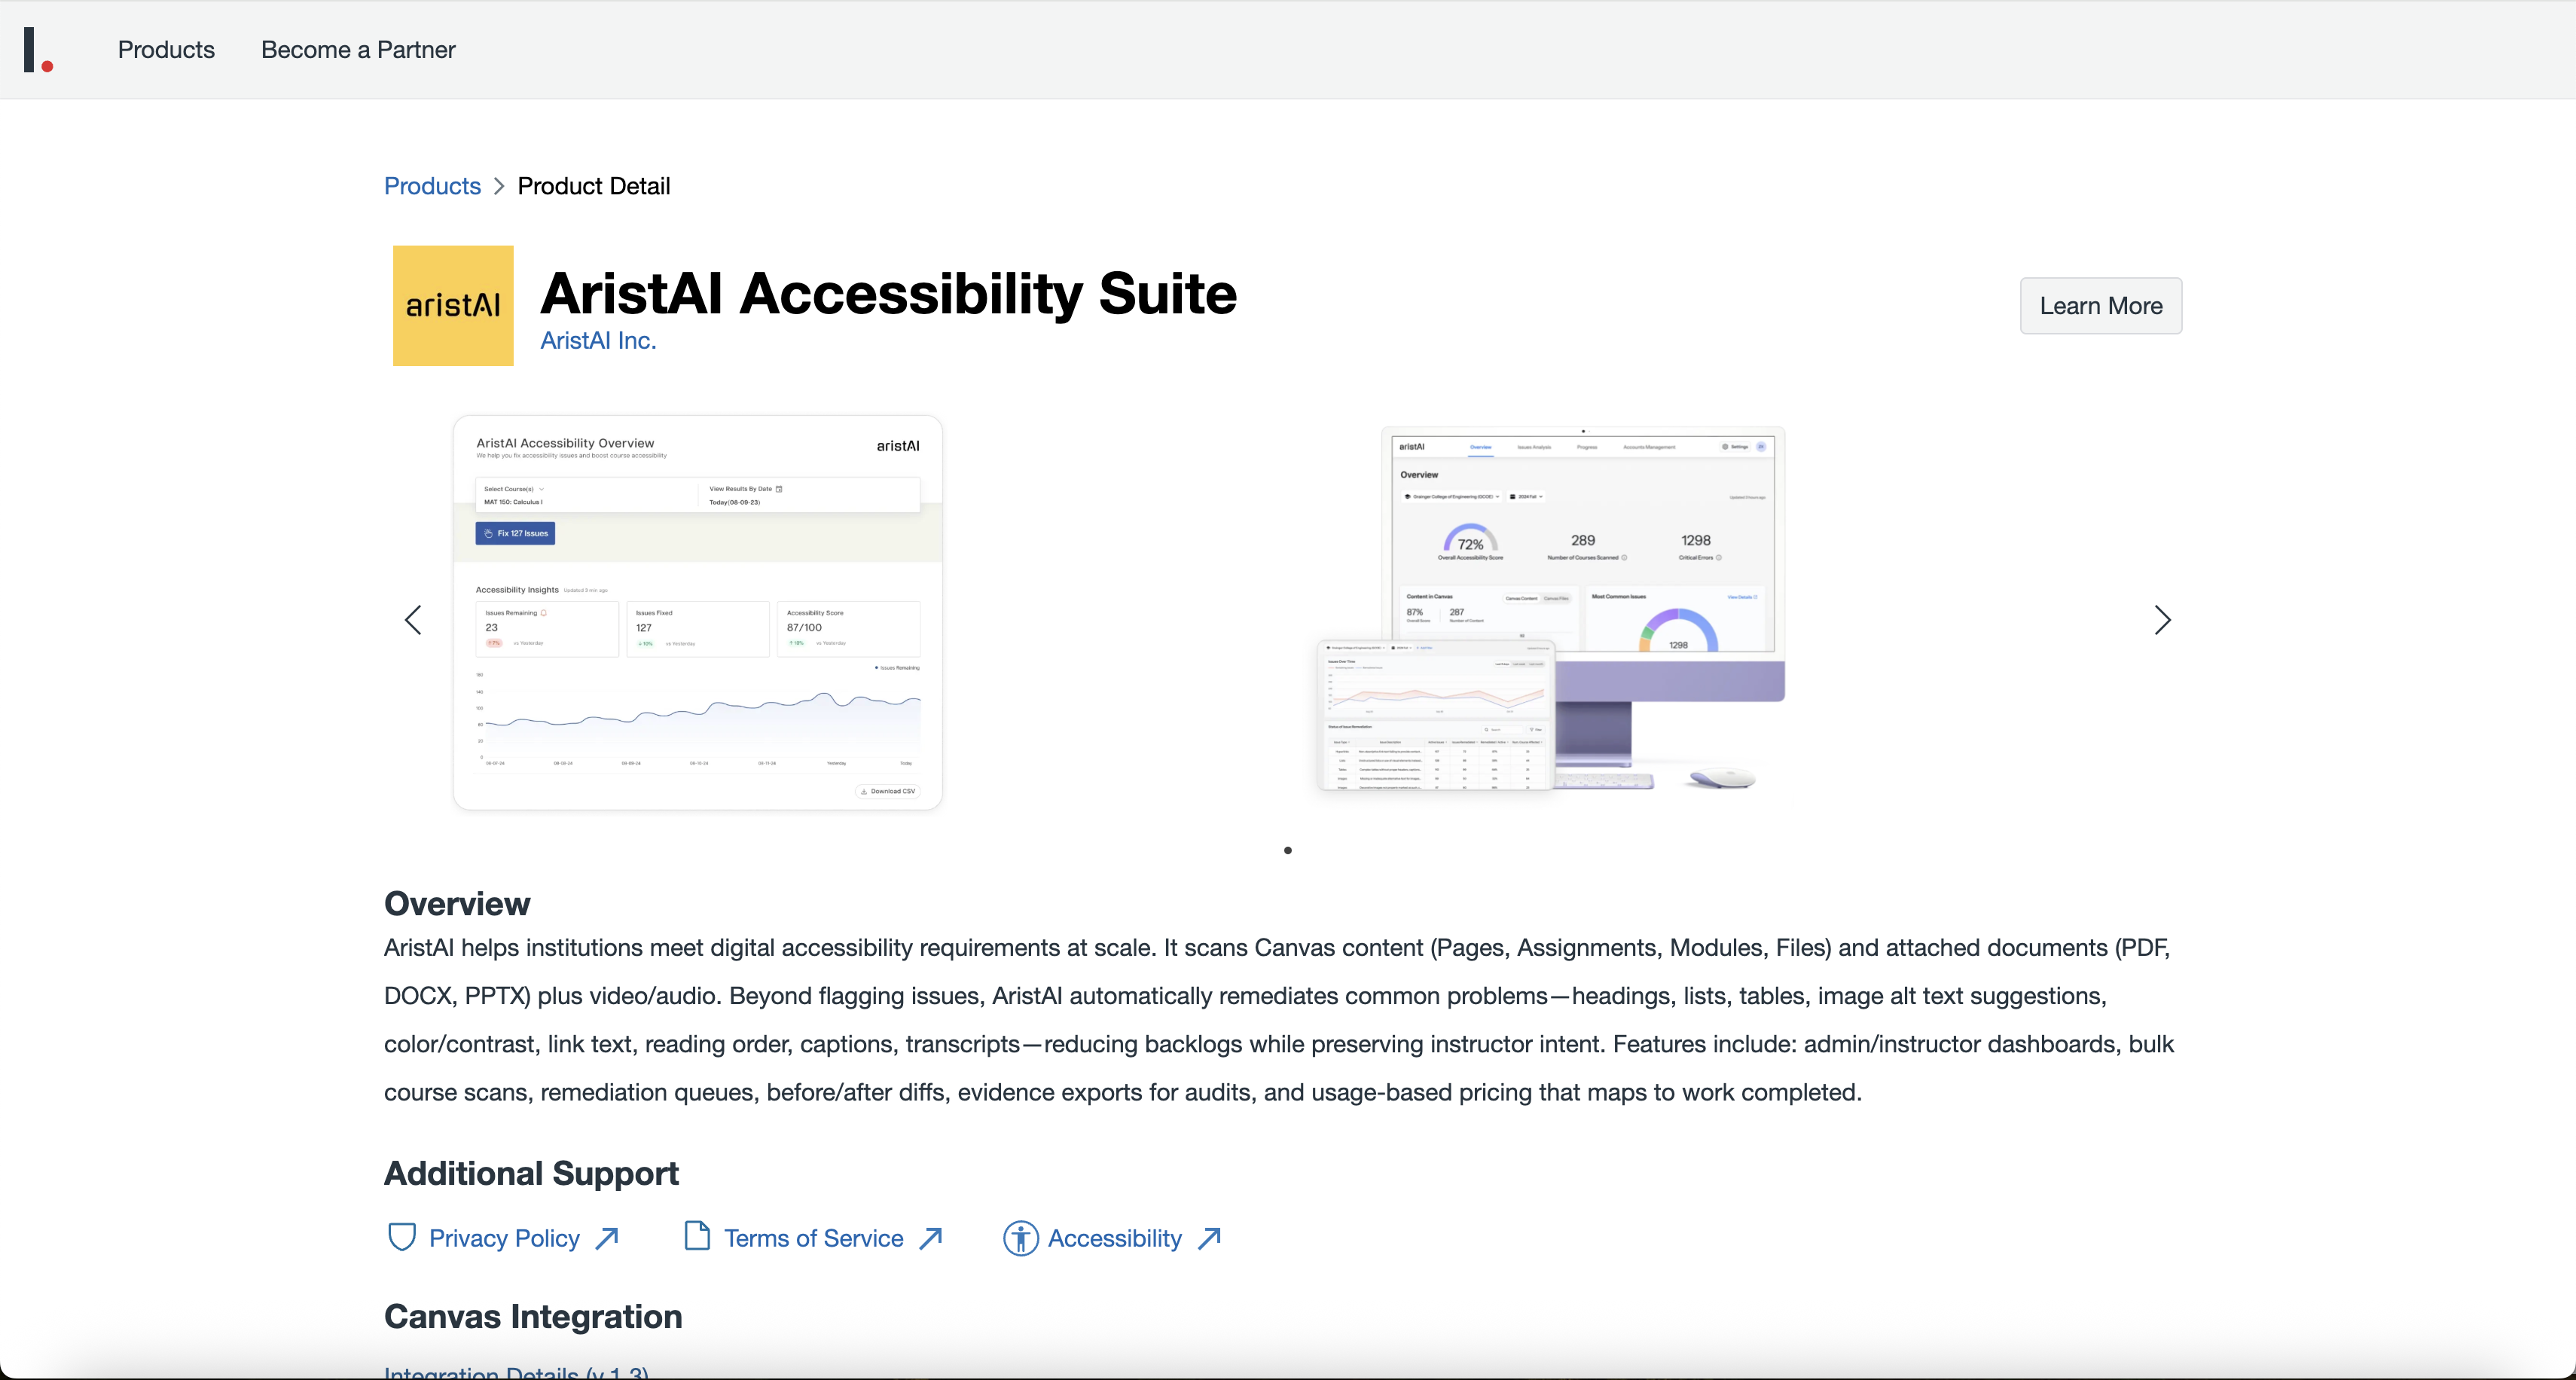Open the Products menu in the header
This screenshot has height=1380, width=2576.
[x=166, y=50]
